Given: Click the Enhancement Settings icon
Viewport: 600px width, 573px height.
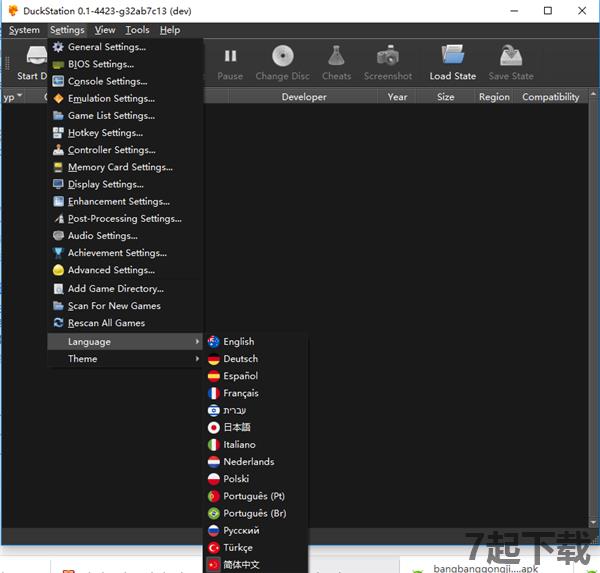Looking at the screenshot, I should pos(58,201).
